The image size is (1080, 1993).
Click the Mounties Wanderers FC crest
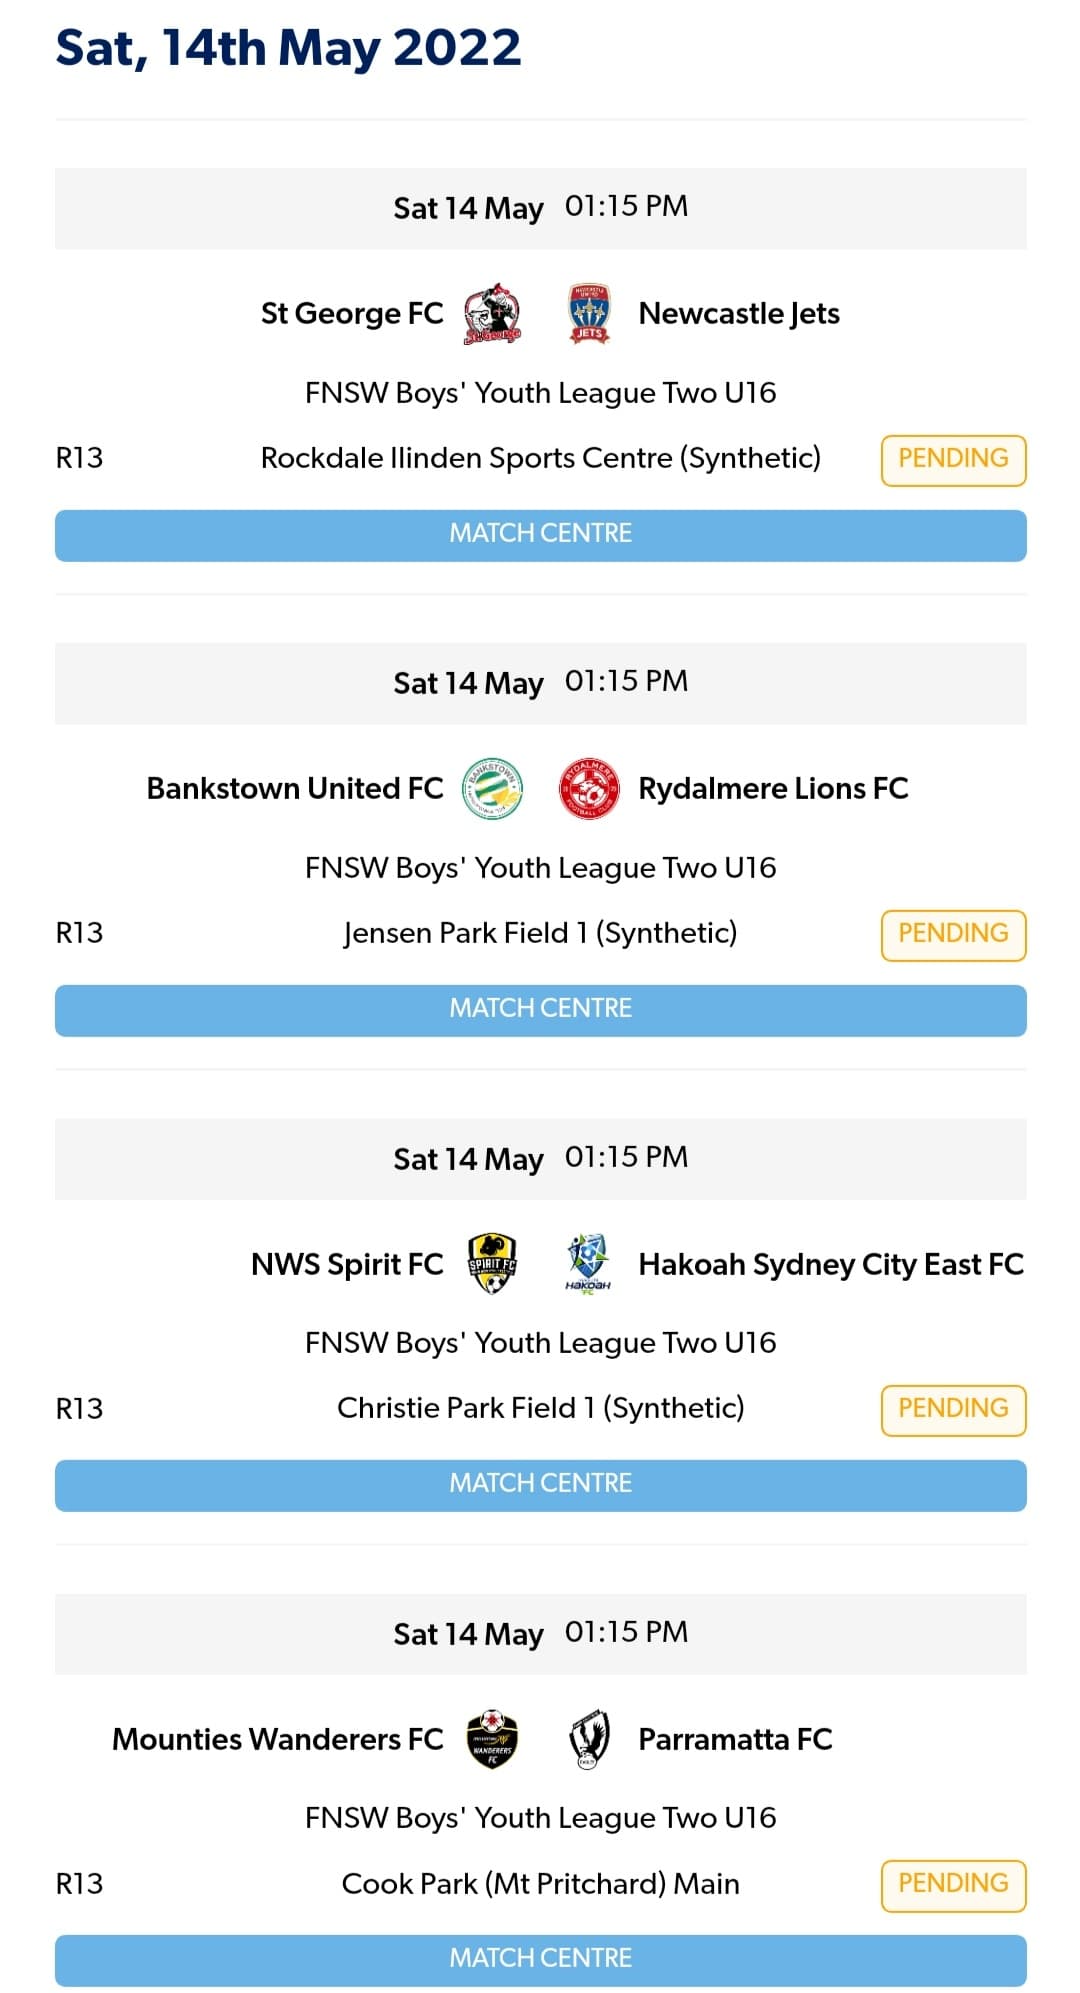click(x=492, y=1738)
